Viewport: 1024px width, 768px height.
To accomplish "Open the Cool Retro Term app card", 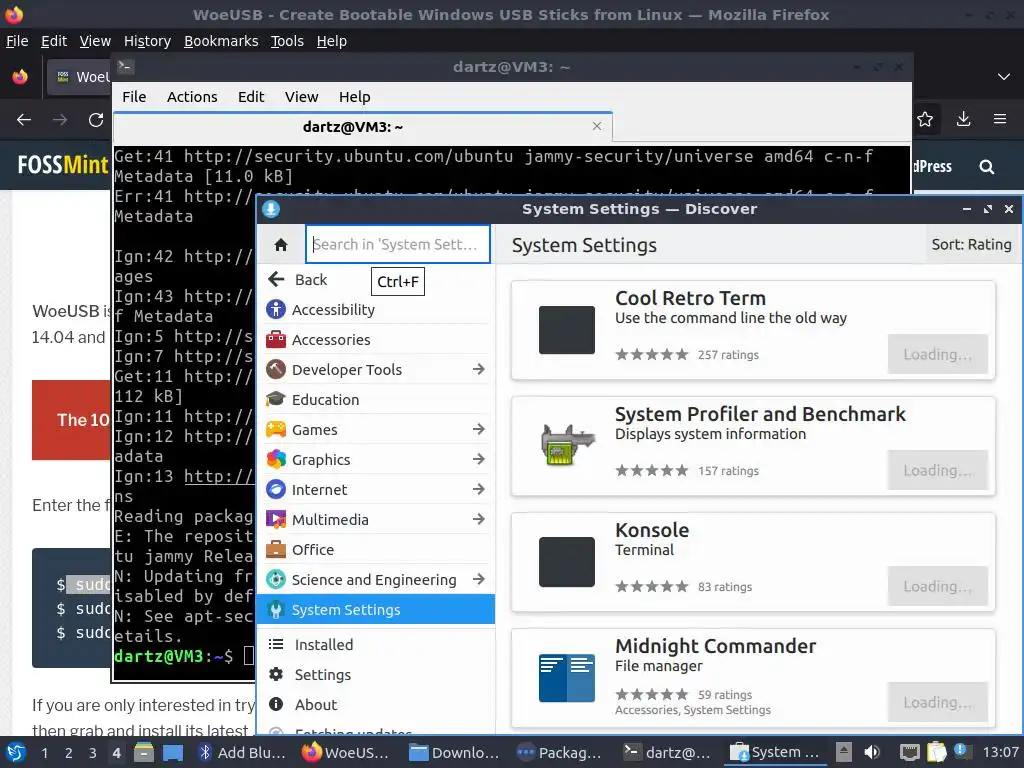I will (x=753, y=330).
